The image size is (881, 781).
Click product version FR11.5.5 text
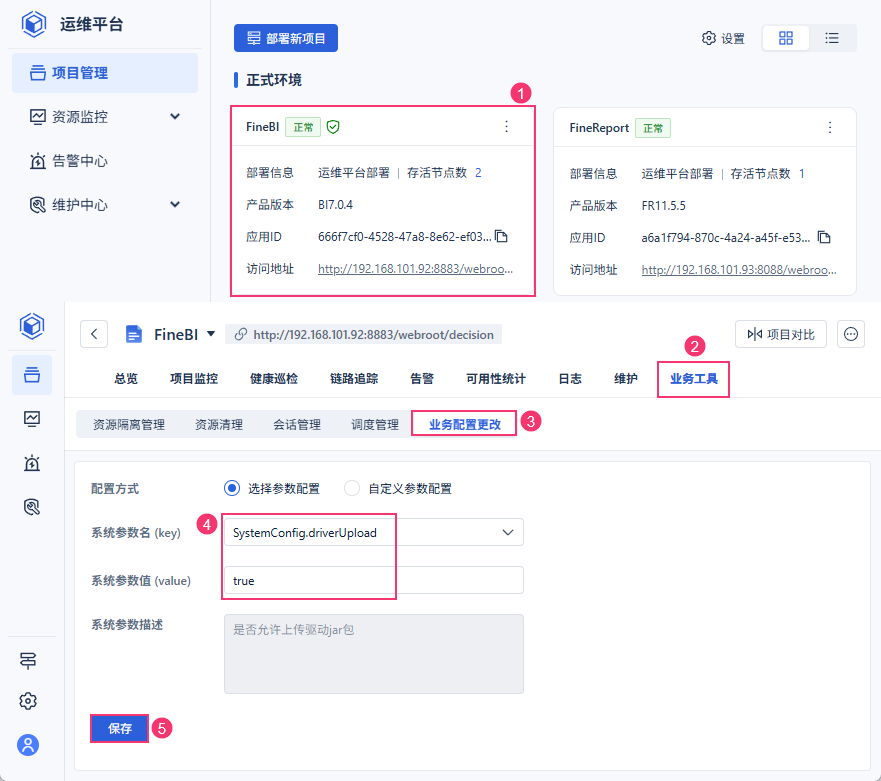(664, 206)
